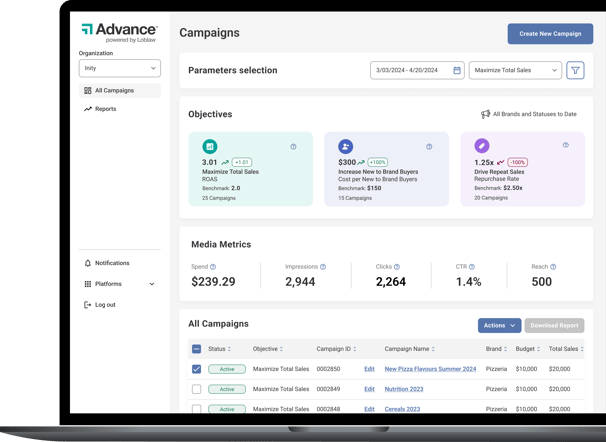Sort table by Campaign Name column arrows
Image resolution: width=606 pixels, height=442 pixels.
[x=433, y=349]
